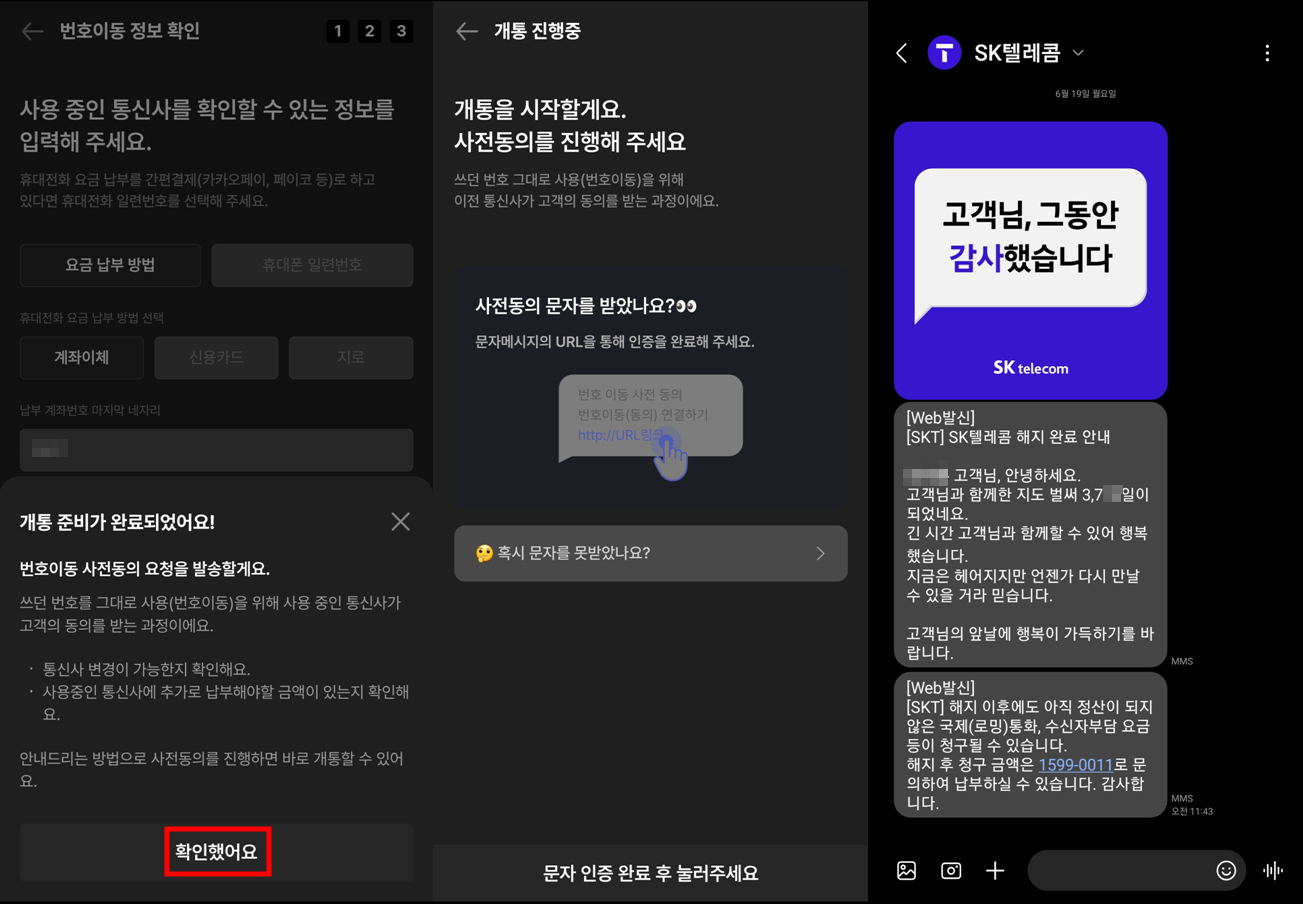Tap the 번호이동 사전동의 요청을 발송할게요 text
Viewport: 1303px width, 904px height.
(145, 569)
